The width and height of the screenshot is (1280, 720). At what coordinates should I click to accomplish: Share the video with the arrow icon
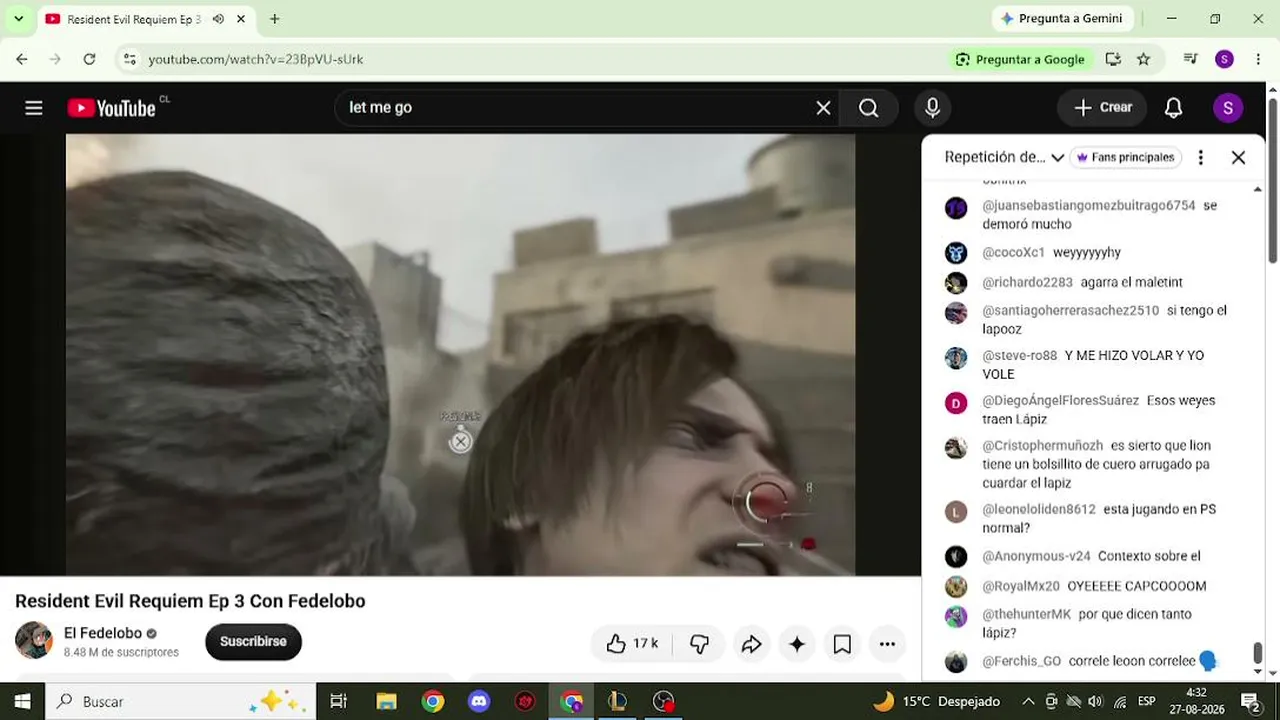click(751, 645)
